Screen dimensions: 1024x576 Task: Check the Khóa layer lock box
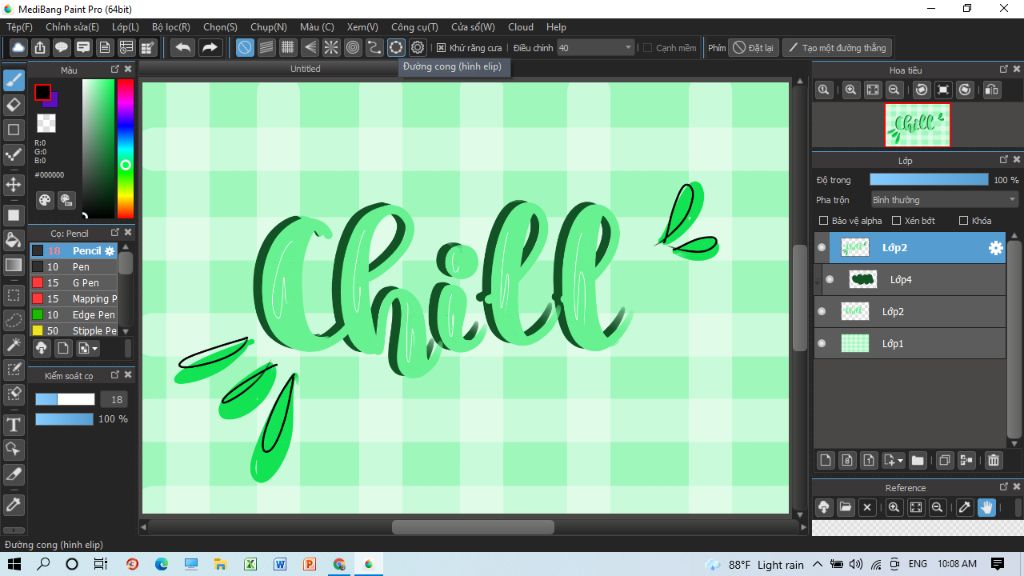(963, 220)
